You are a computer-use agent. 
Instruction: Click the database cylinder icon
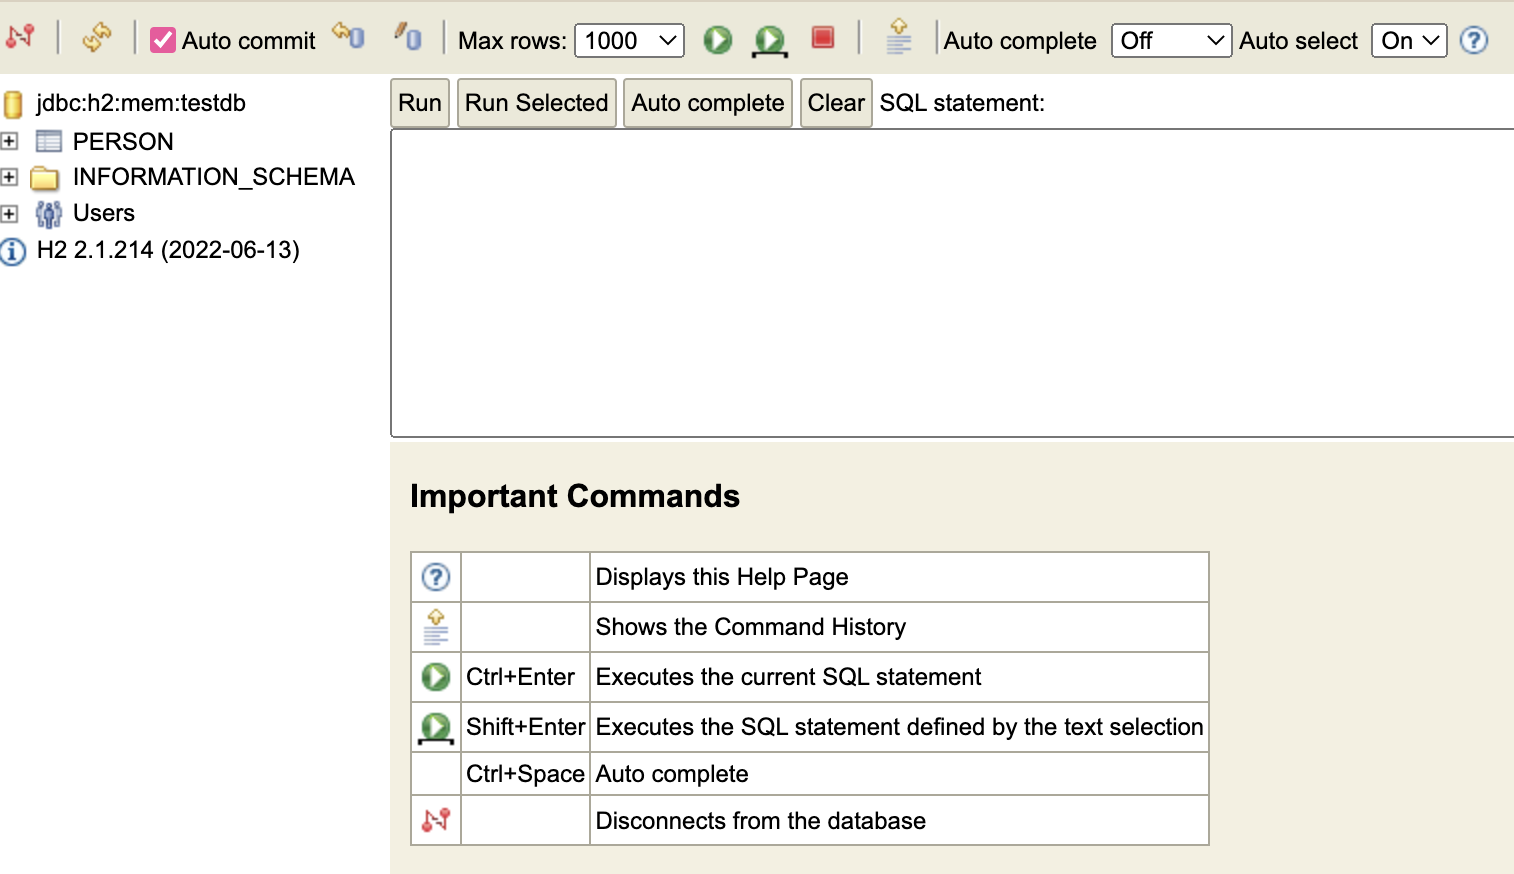coord(13,104)
